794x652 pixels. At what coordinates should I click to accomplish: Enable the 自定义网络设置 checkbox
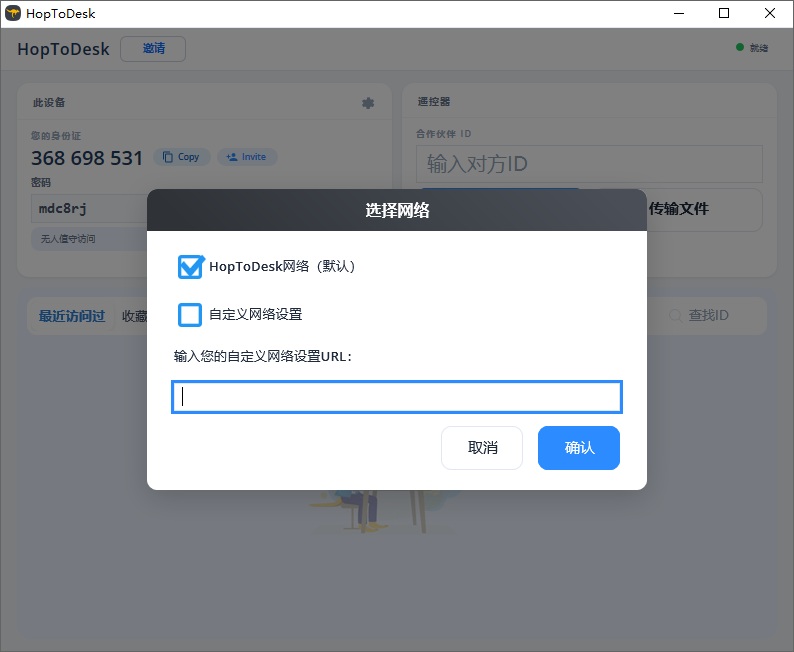(190, 315)
